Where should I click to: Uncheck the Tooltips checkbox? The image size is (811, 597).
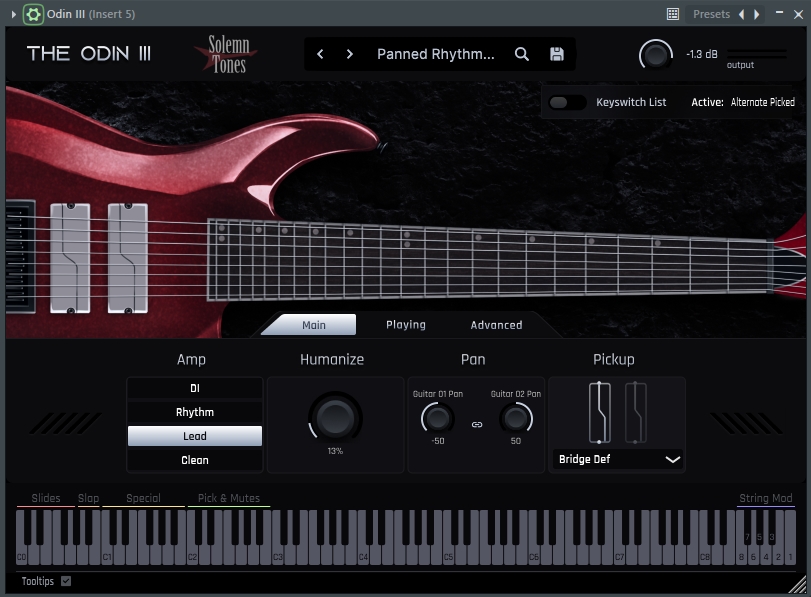[66, 581]
